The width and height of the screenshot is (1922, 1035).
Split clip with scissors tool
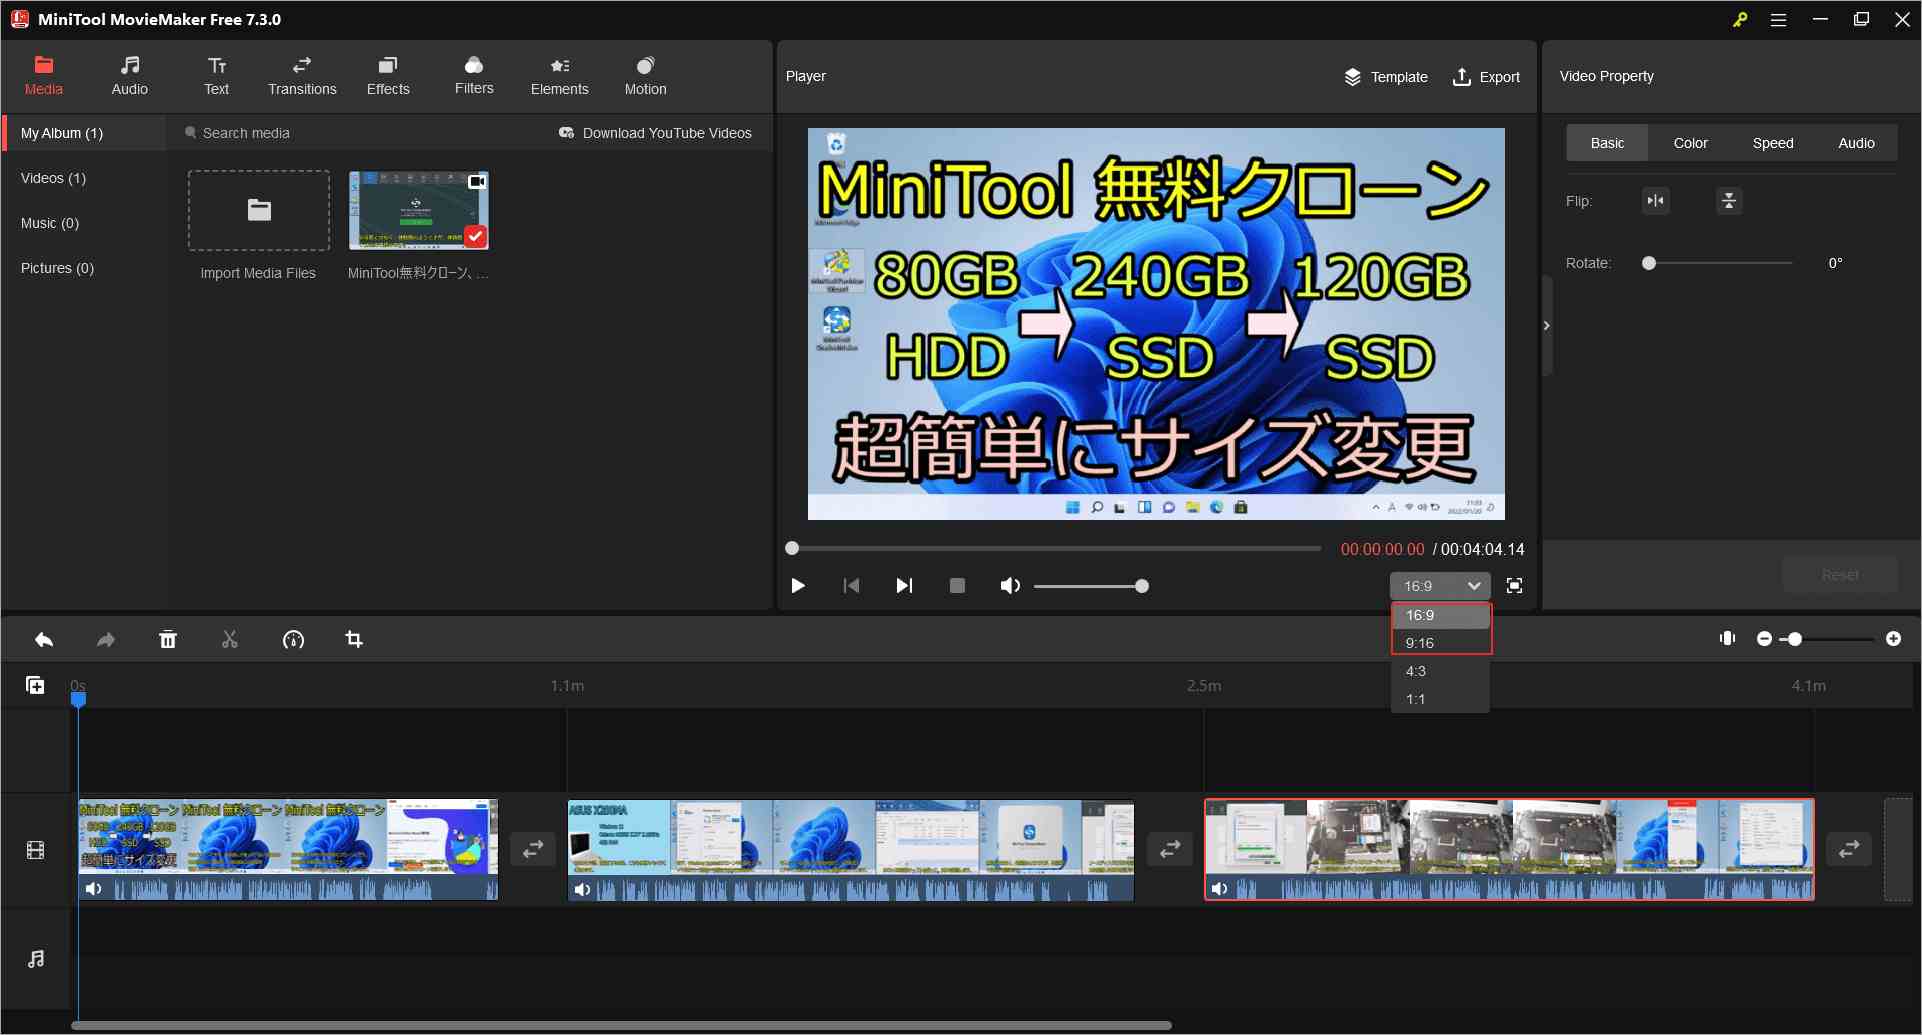pos(230,640)
